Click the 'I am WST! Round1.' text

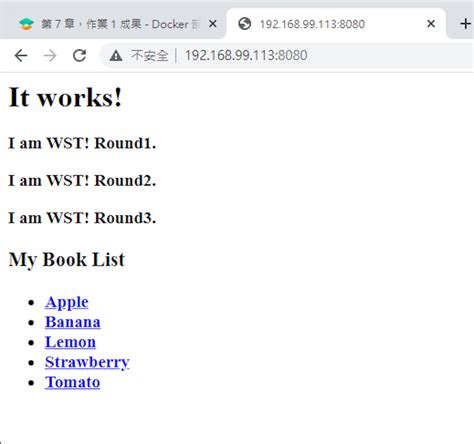click(x=82, y=143)
